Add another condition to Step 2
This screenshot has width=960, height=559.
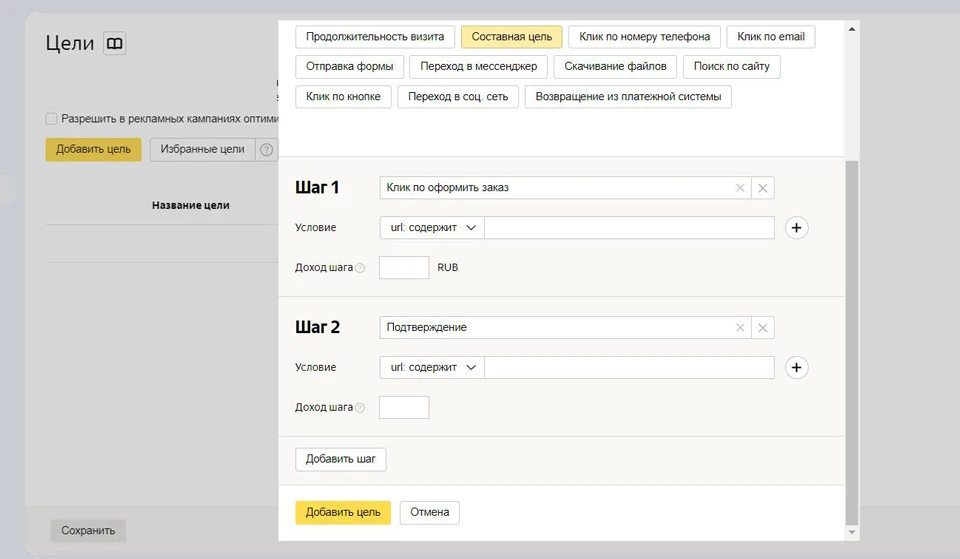797,367
